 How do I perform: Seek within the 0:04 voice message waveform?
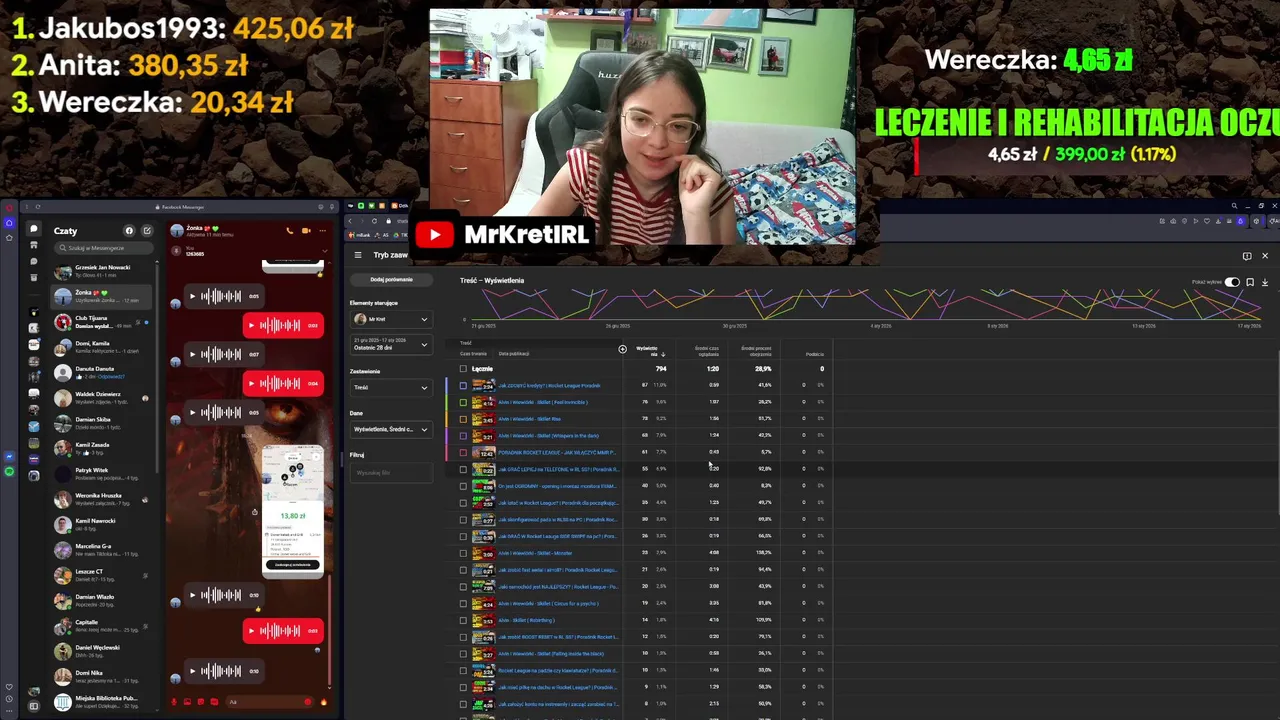click(281, 383)
